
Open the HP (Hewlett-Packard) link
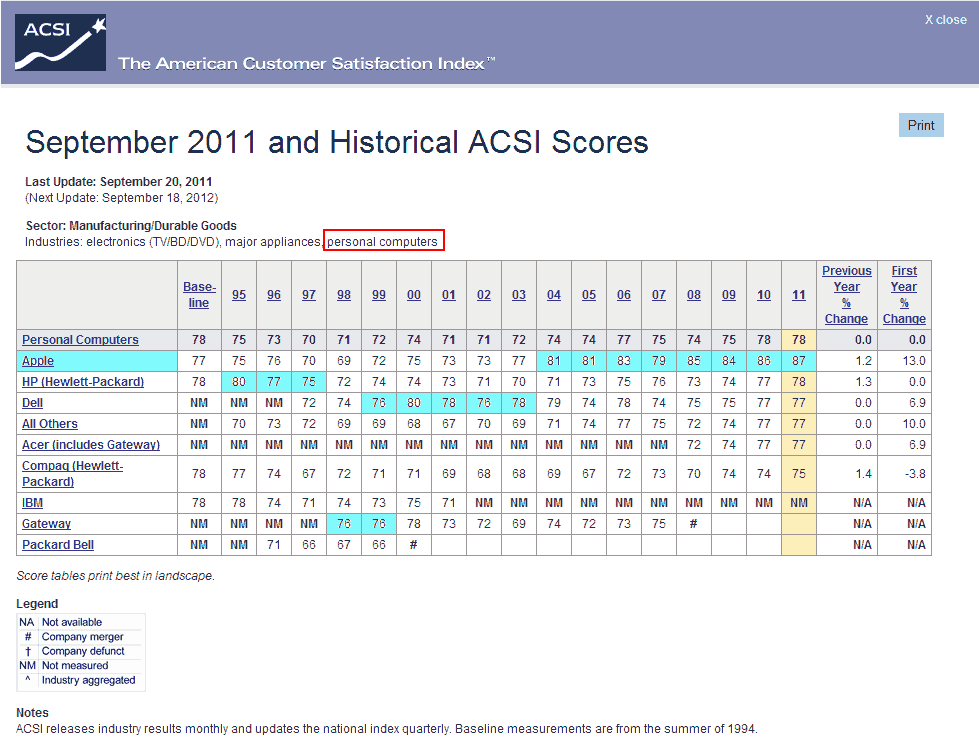click(x=82, y=382)
